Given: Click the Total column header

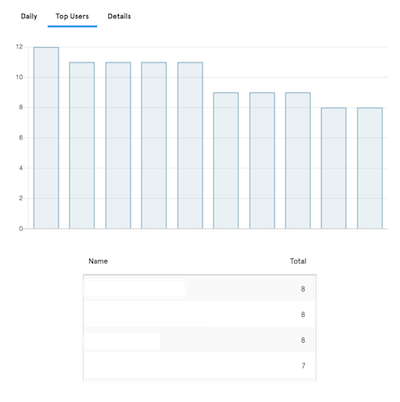Looking at the screenshot, I should pyautogui.click(x=298, y=261).
